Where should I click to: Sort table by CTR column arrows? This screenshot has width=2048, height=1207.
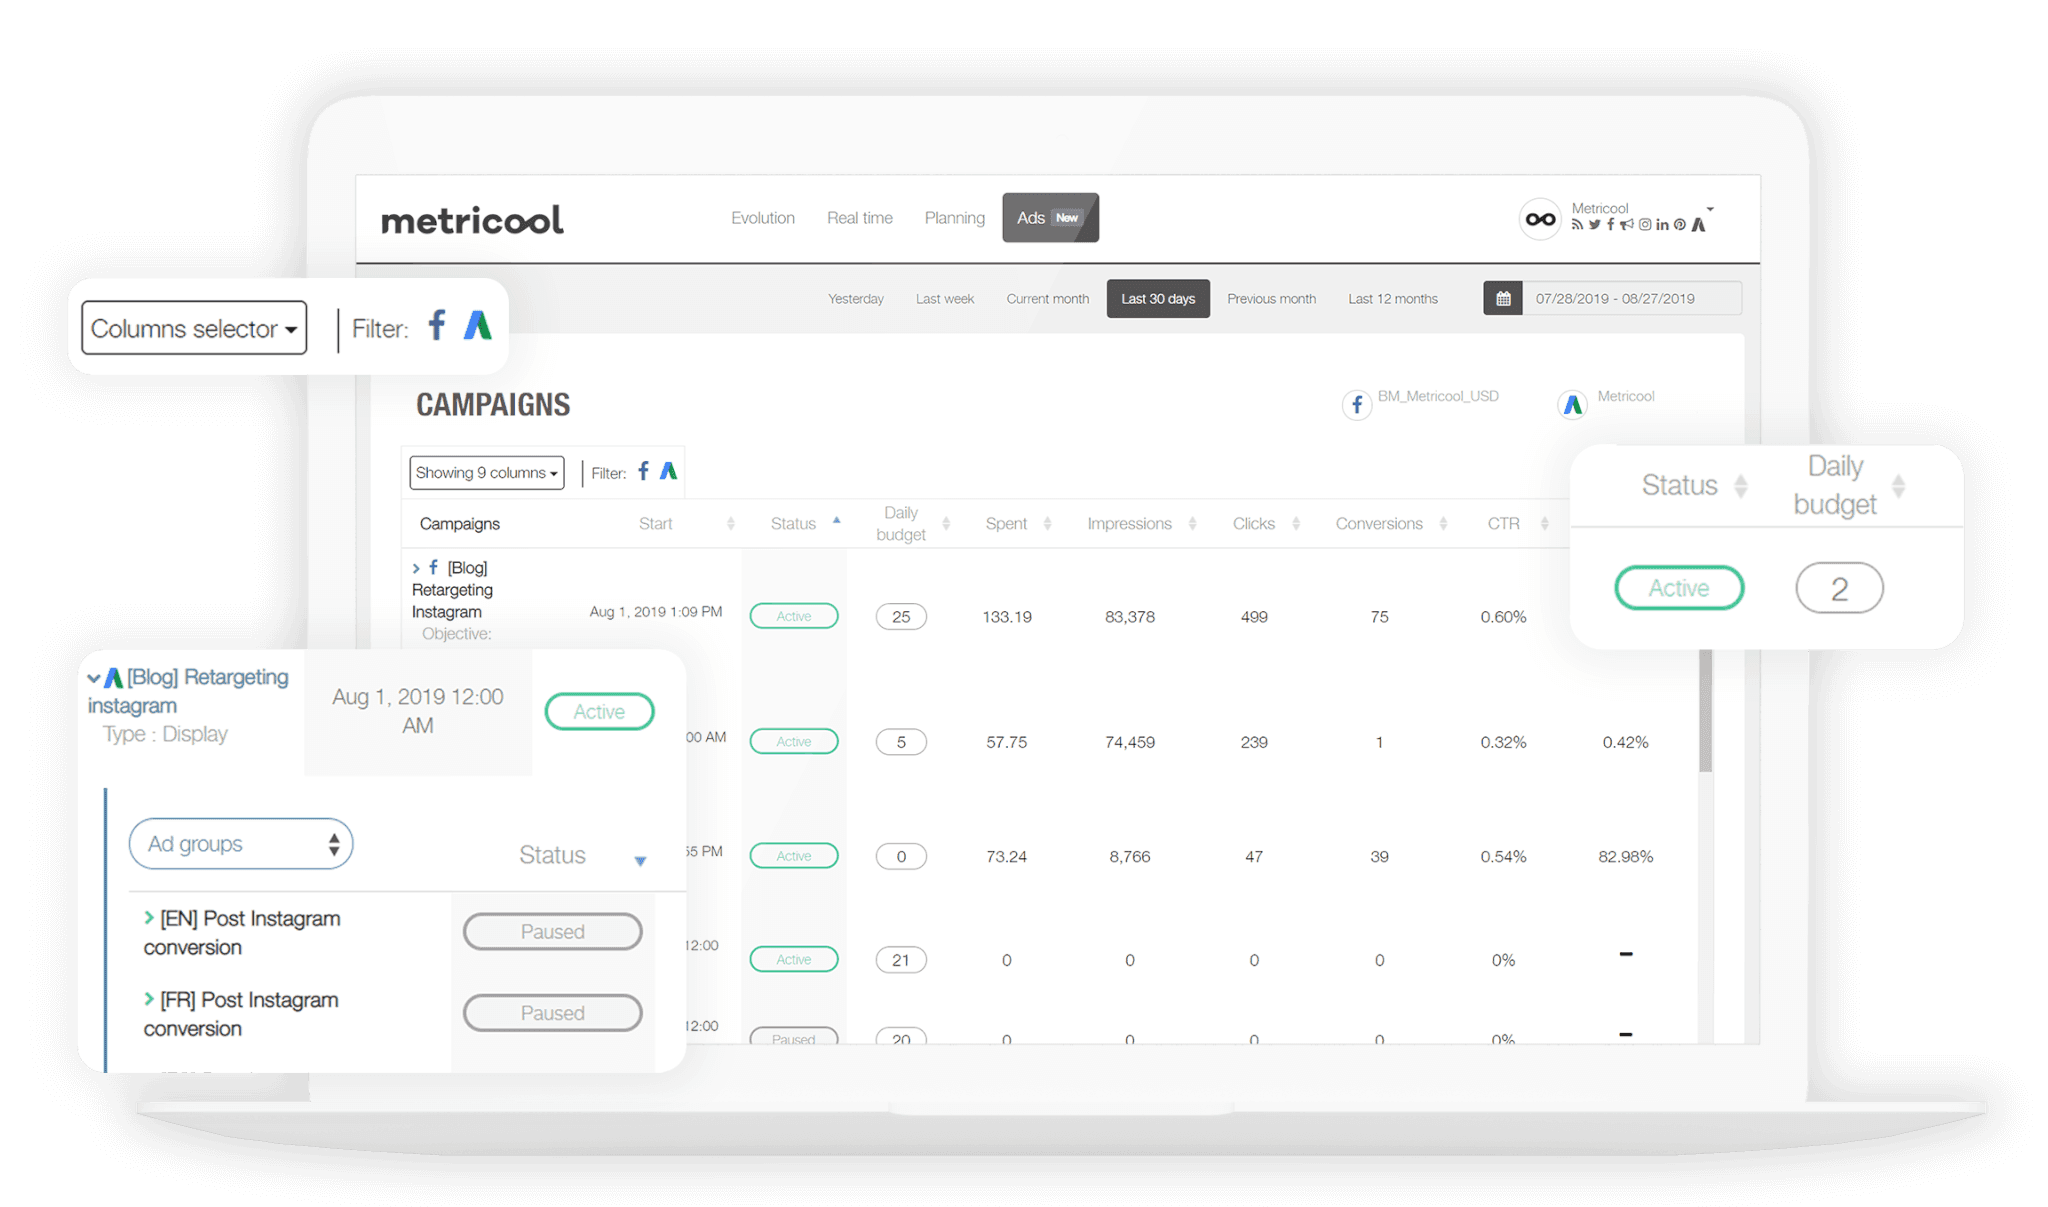1544,524
